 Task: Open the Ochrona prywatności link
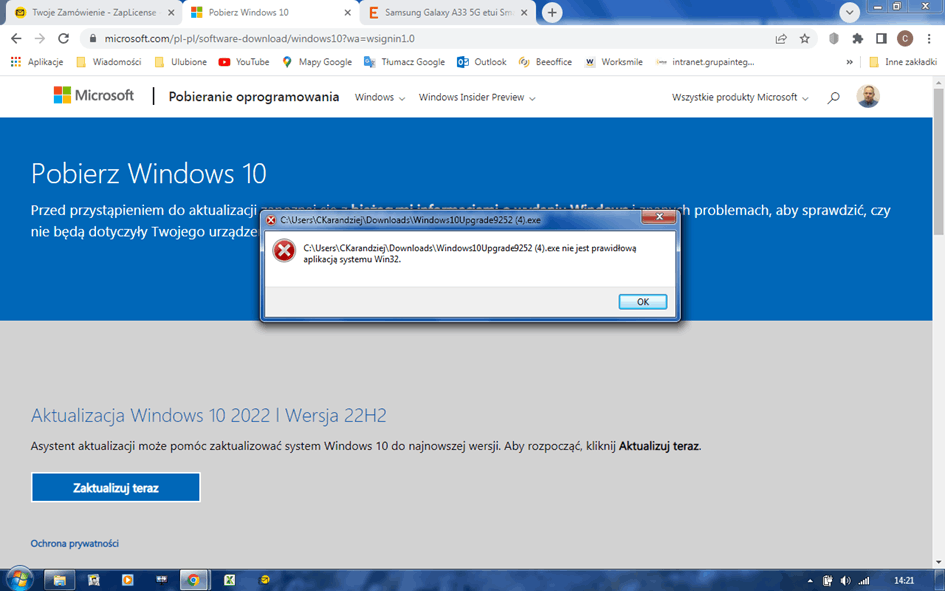click(x=75, y=543)
